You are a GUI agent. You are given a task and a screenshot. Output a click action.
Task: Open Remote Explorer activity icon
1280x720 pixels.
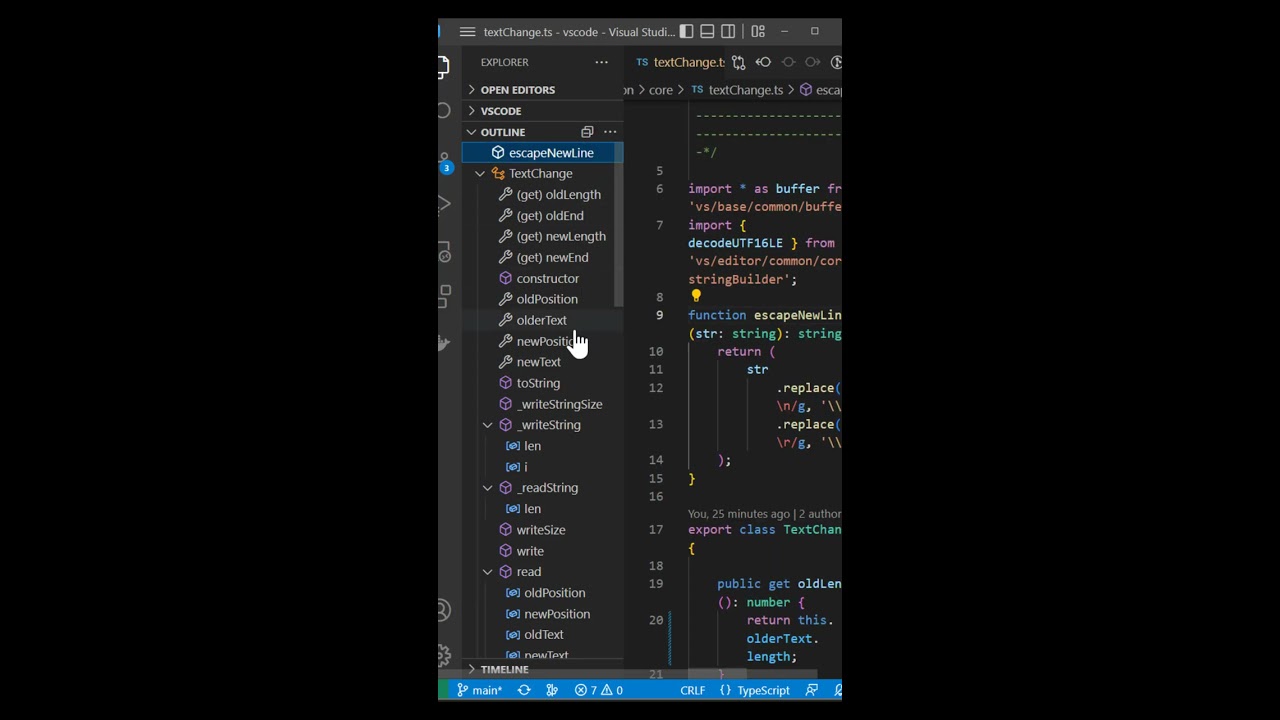point(445,251)
